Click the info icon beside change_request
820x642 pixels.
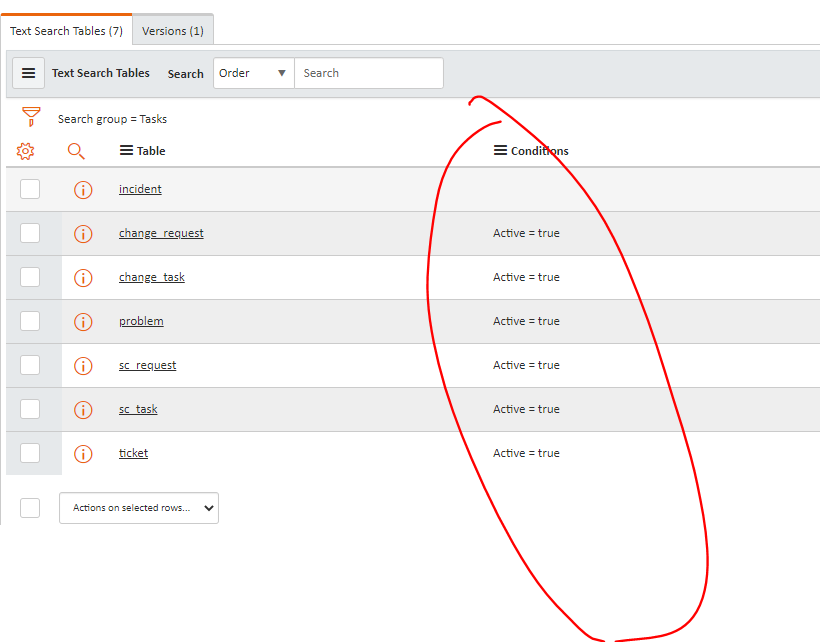point(83,233)
